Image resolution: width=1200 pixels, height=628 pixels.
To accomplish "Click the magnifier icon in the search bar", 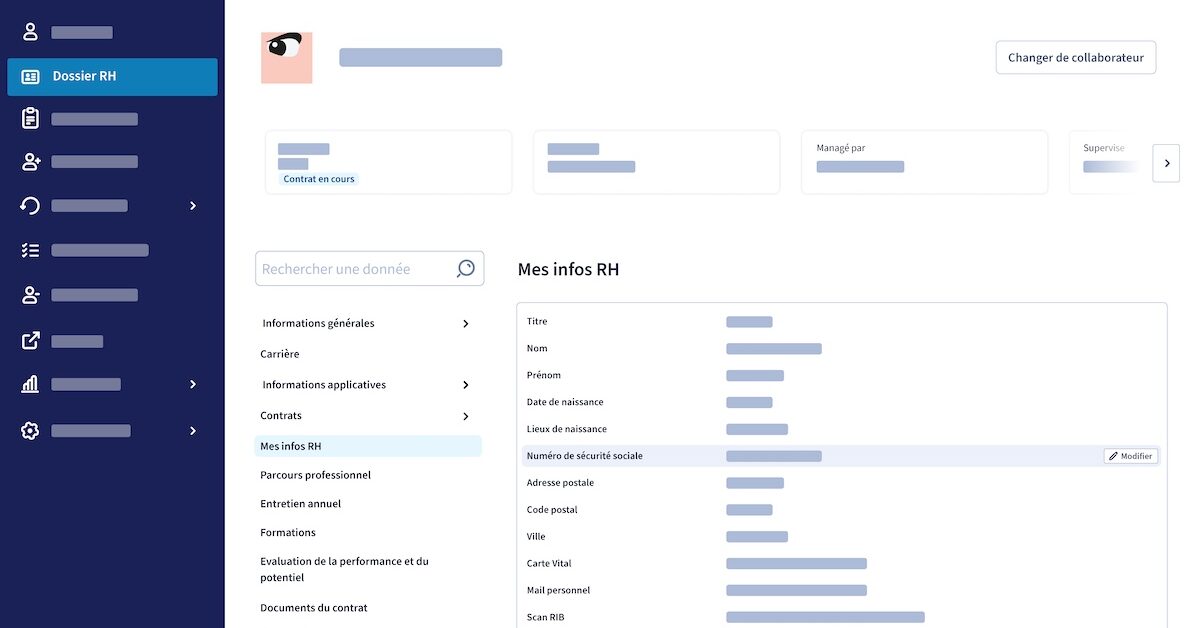I will pos(464,268).
